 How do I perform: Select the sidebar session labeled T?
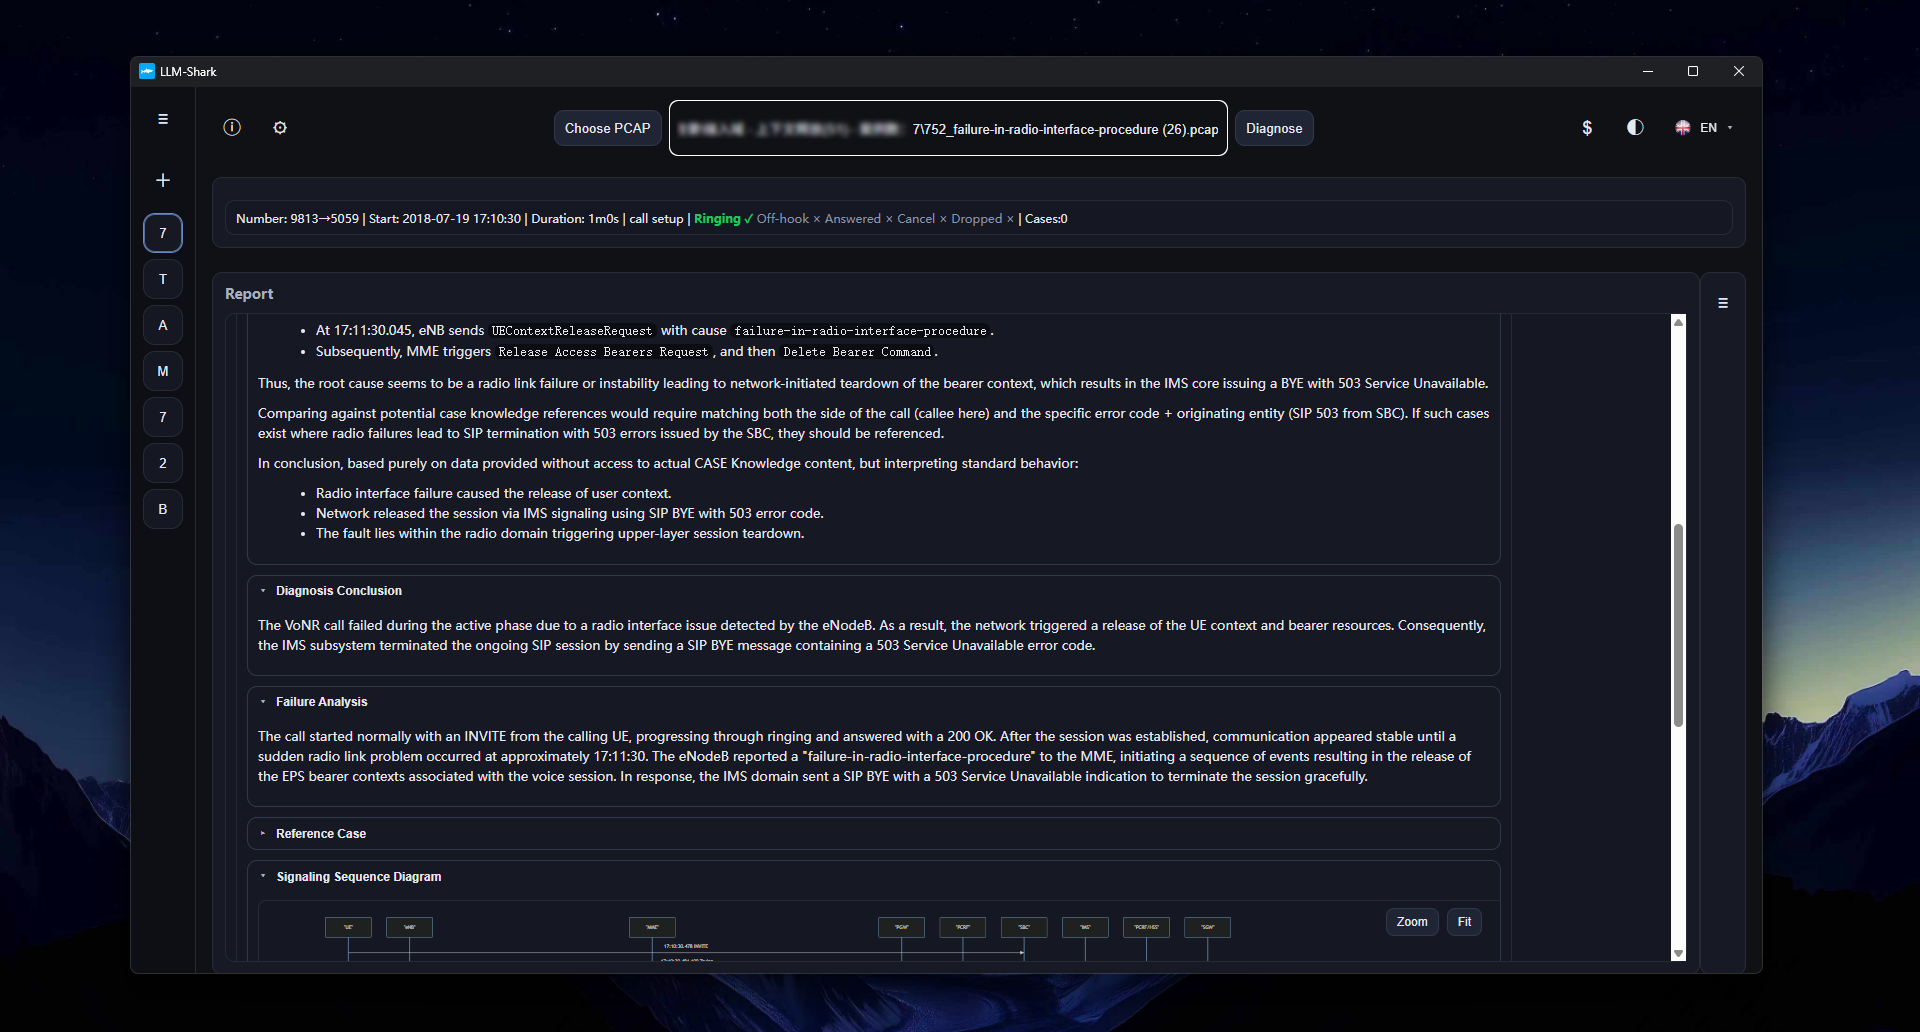click(163, 279)
